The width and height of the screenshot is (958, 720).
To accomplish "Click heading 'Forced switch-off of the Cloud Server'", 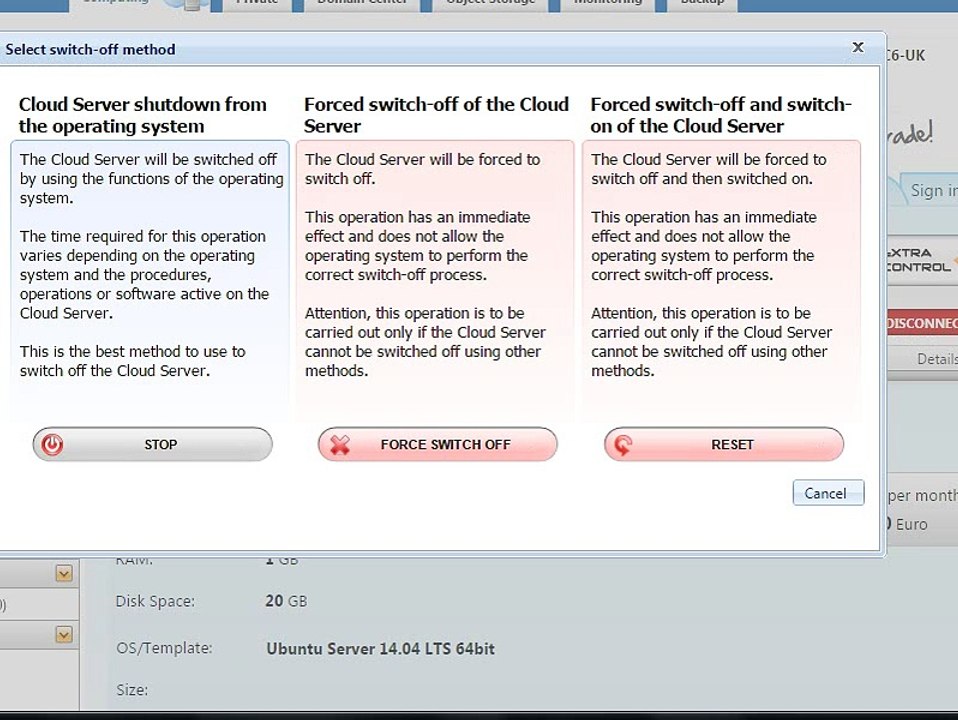I will (436, 115).
